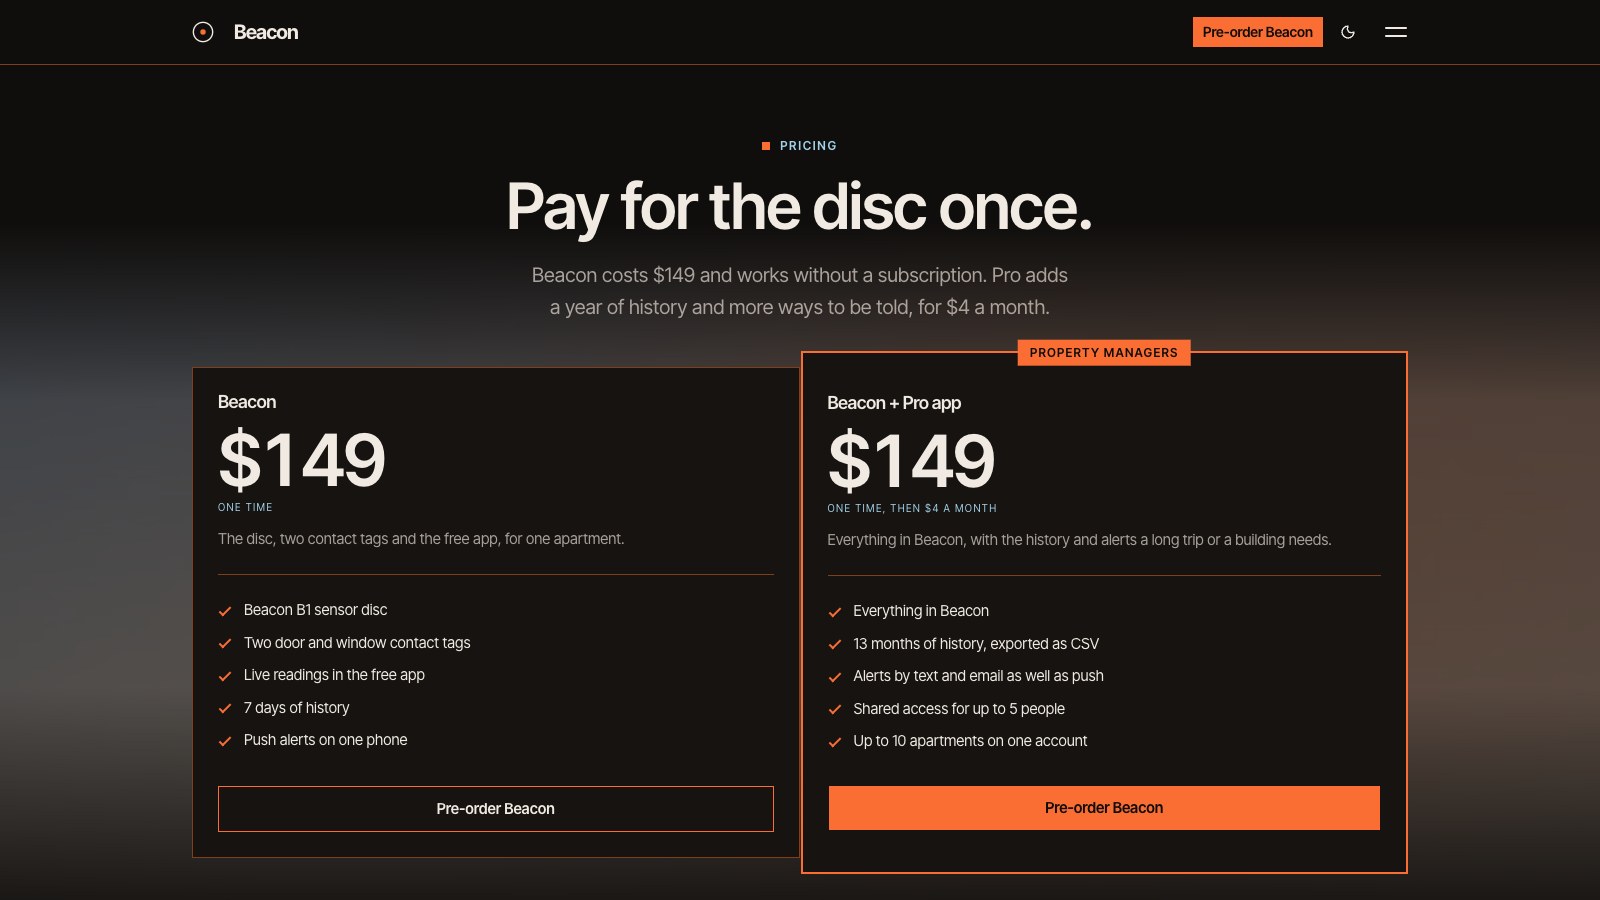Click checkmark next to Push alerts on one phone
This screenshot has height=900, width=1600.
tap(225, 741)
